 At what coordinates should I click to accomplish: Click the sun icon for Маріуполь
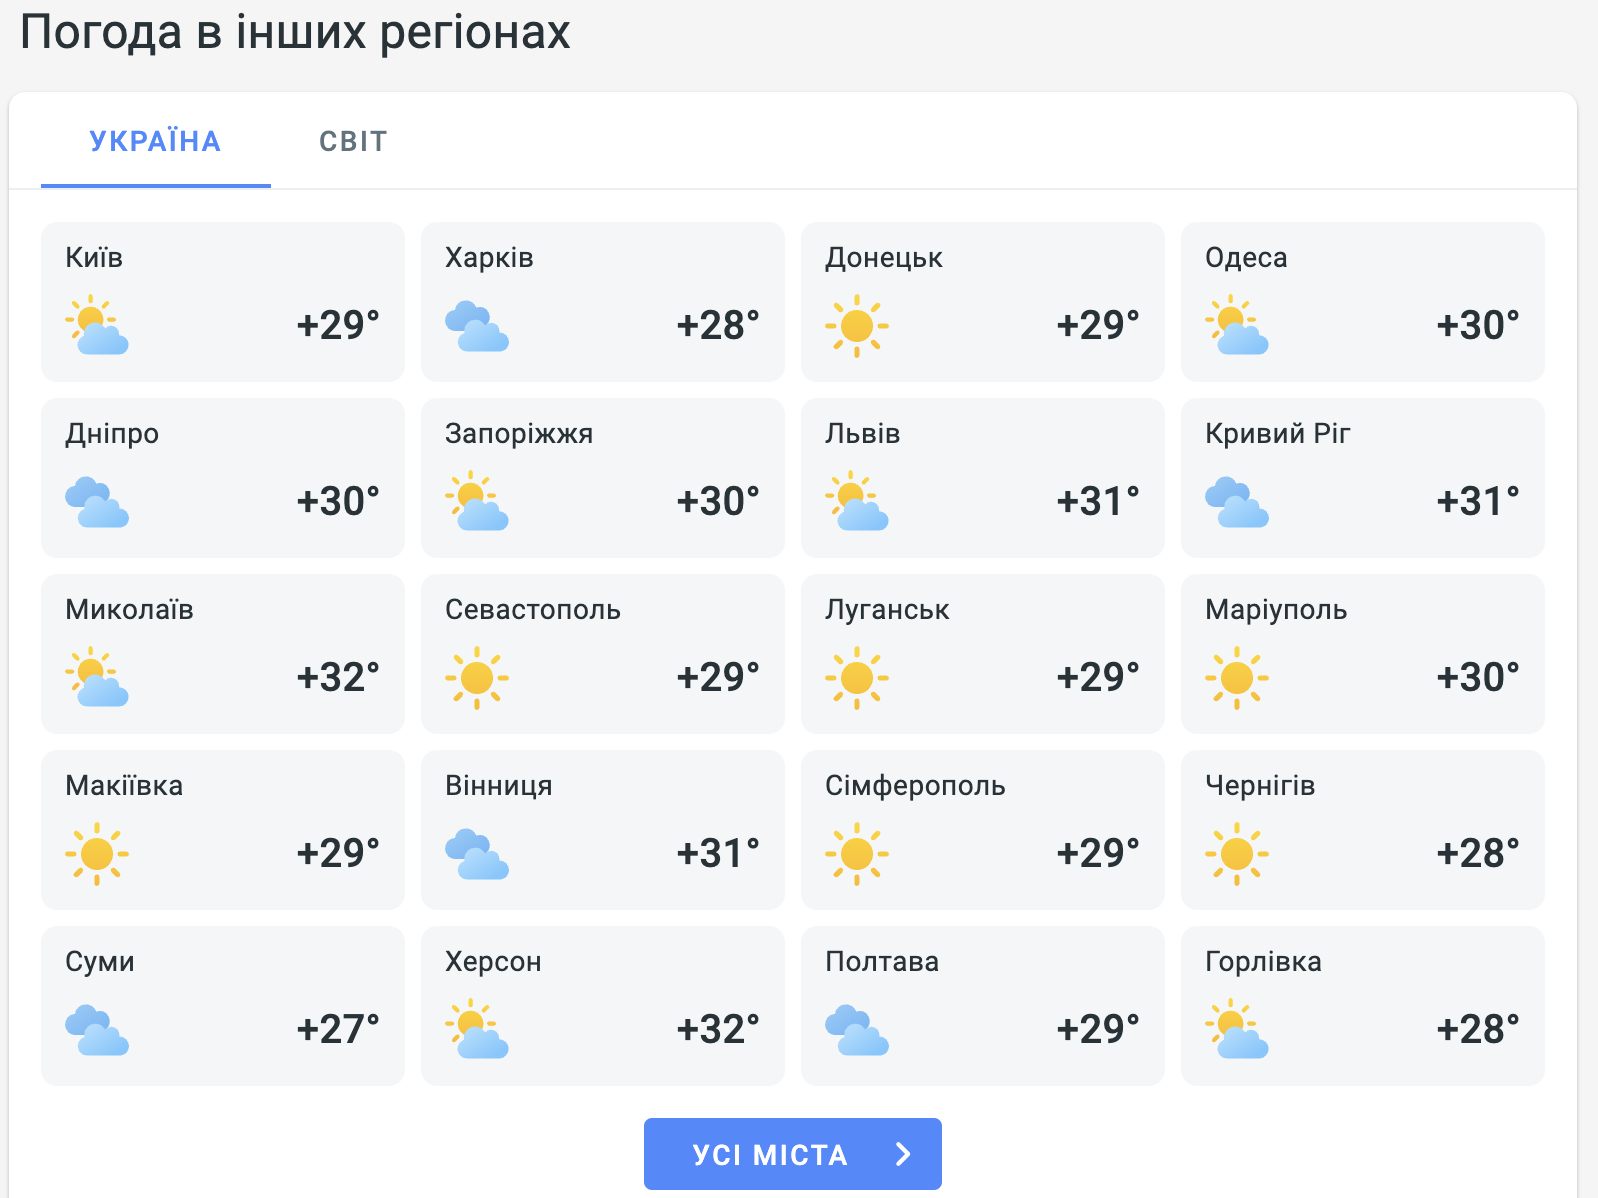pos(1237,678)
